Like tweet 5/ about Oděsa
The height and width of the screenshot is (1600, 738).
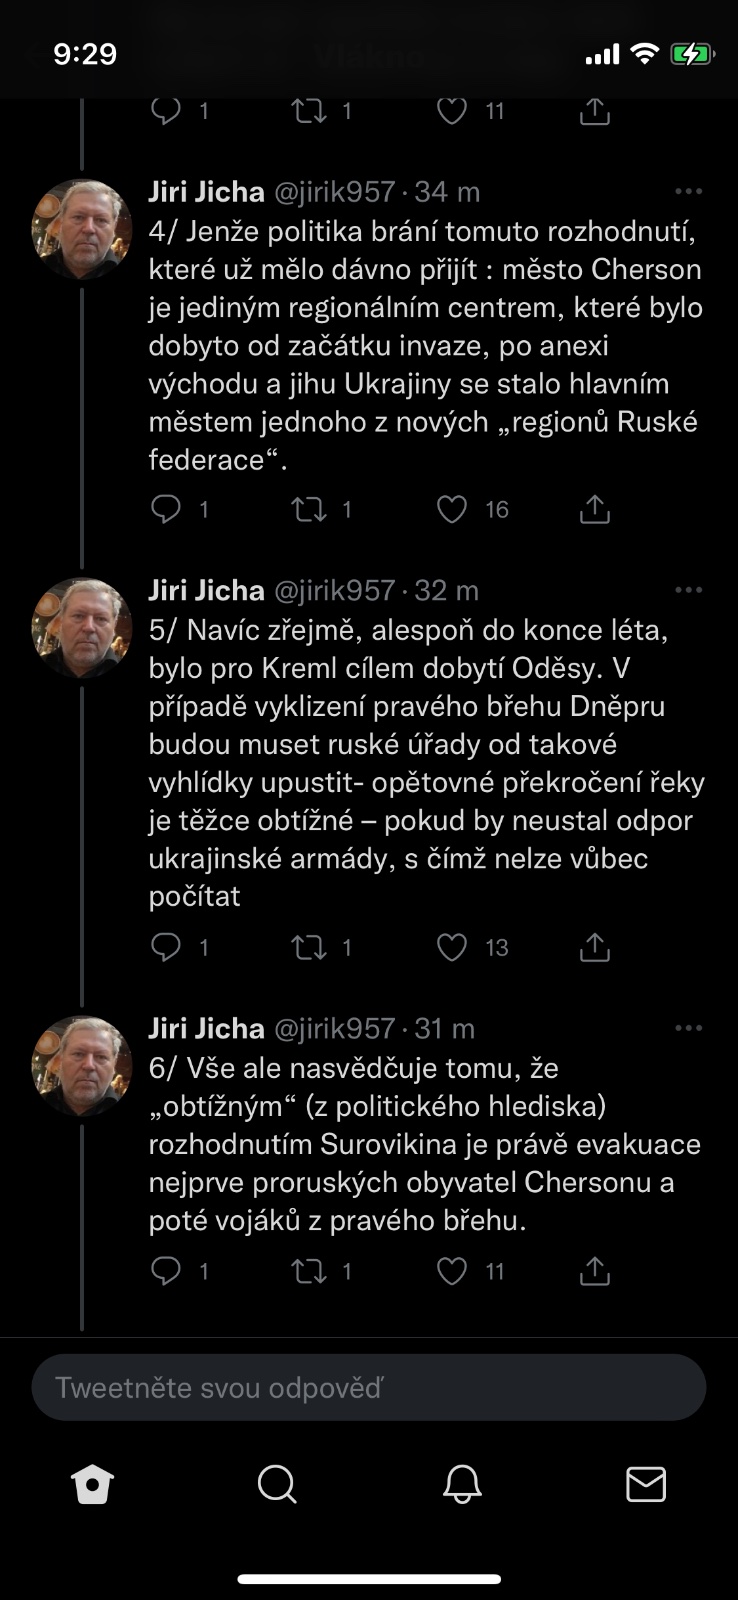coord(453,947)
